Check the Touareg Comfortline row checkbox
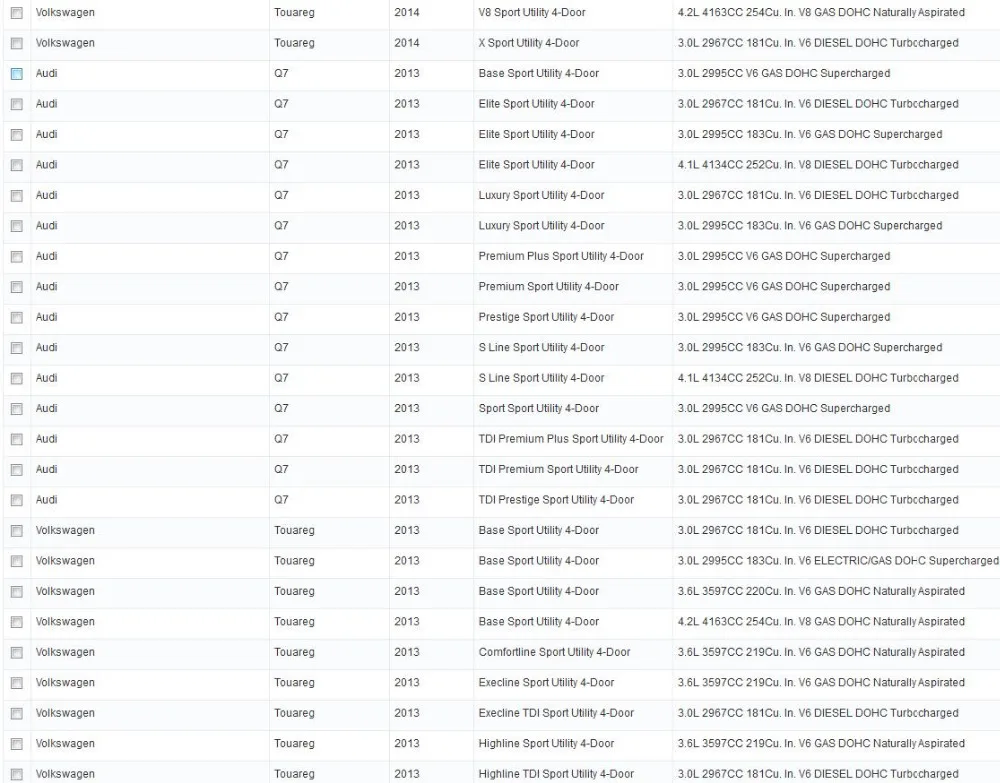 click(17, 652)
